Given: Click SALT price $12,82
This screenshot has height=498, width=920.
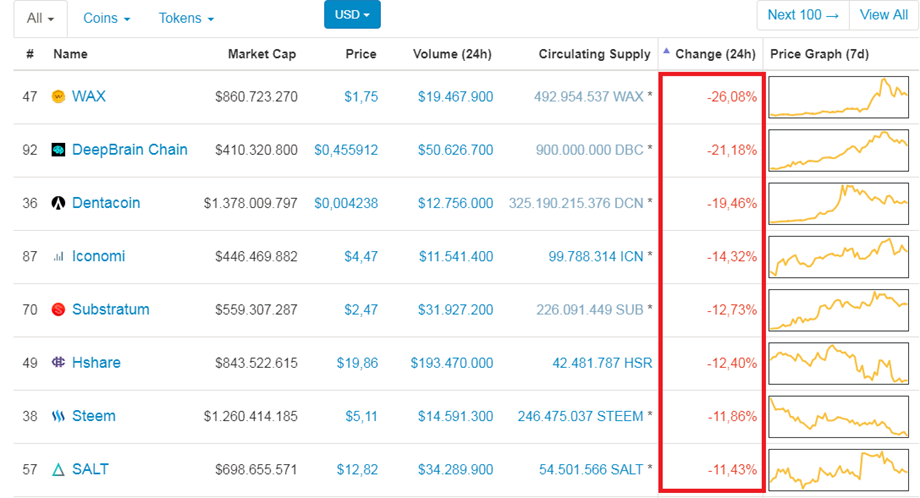Looking at the screenshot, I should 357,470.
